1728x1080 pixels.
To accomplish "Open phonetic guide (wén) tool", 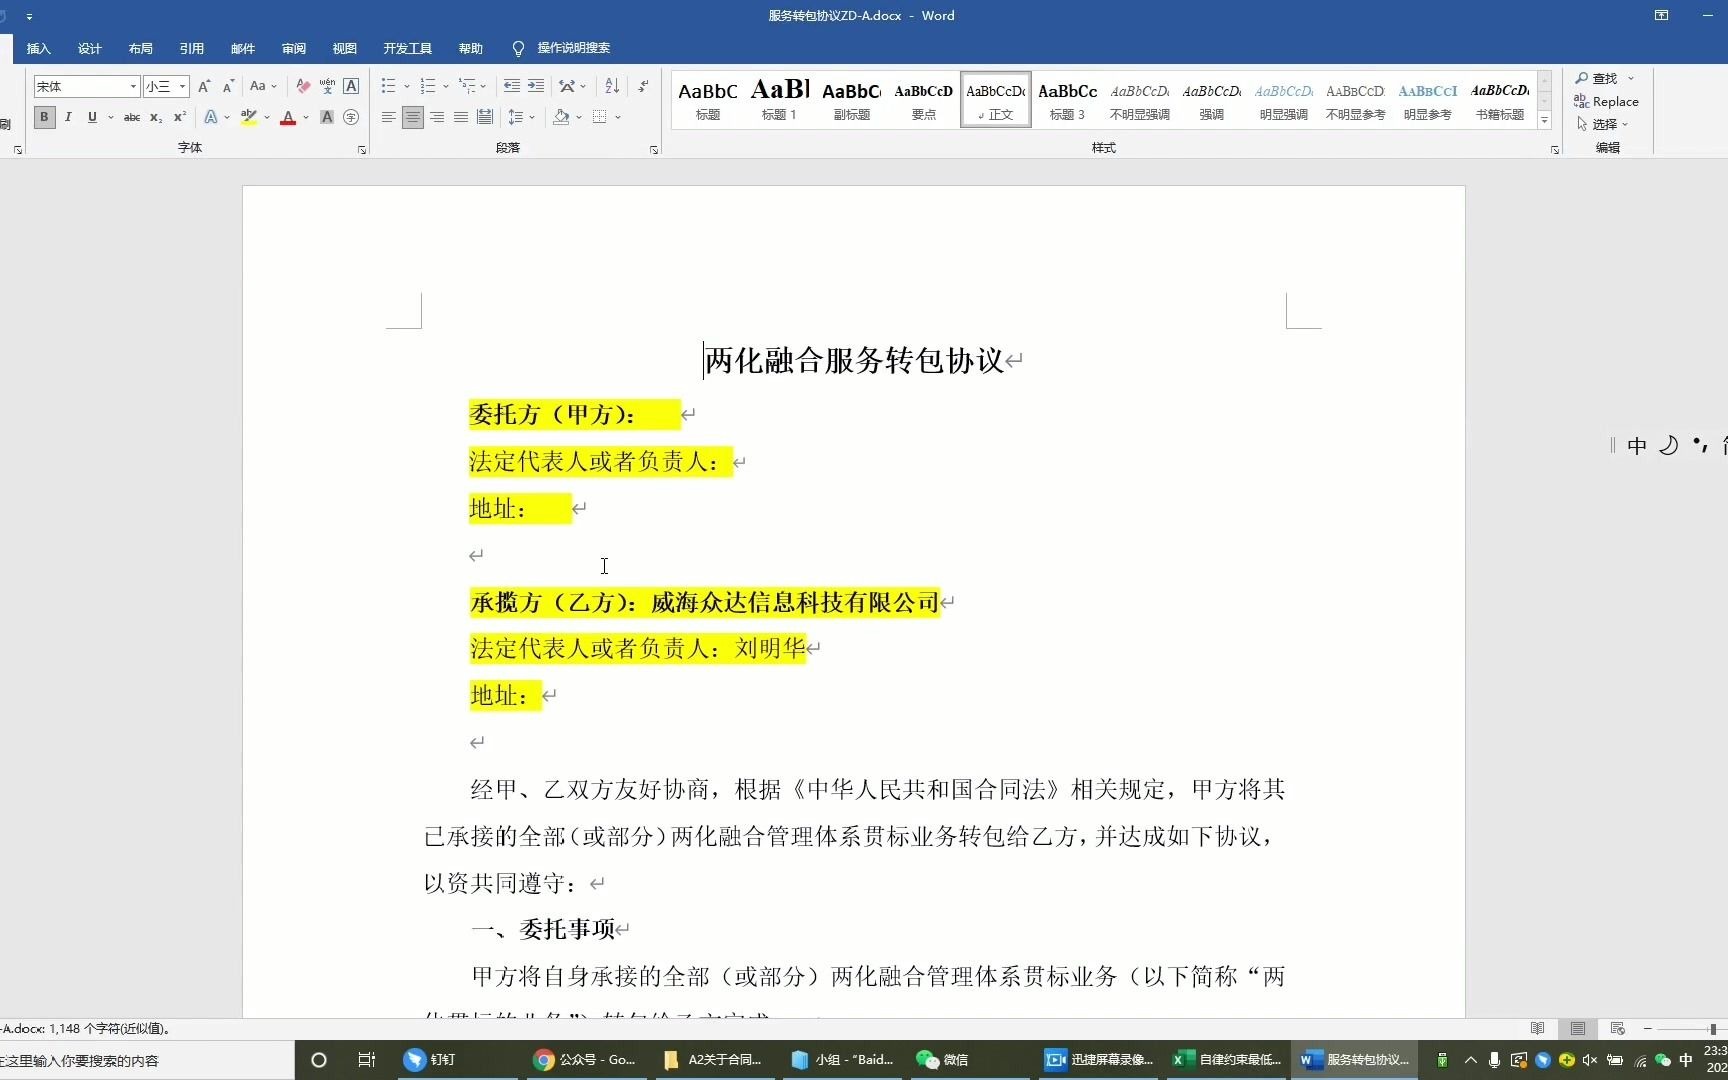I will click(327, 86).
